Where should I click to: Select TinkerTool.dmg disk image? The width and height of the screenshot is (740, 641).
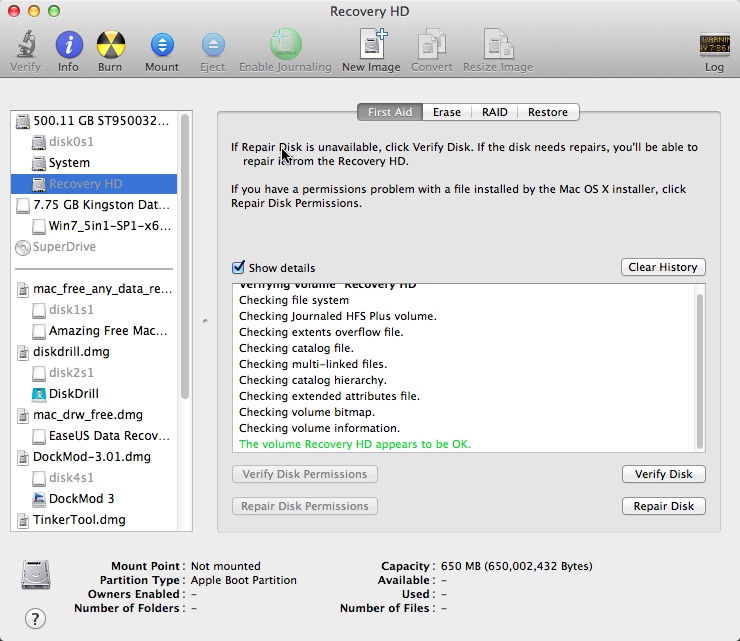click(94, 520)
